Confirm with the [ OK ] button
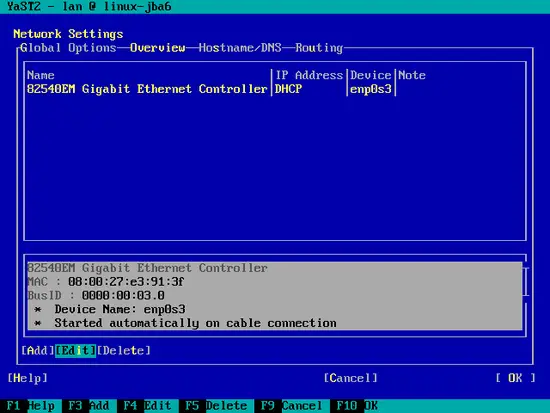Screen dimensions: 550x413 tap(515, 378)
